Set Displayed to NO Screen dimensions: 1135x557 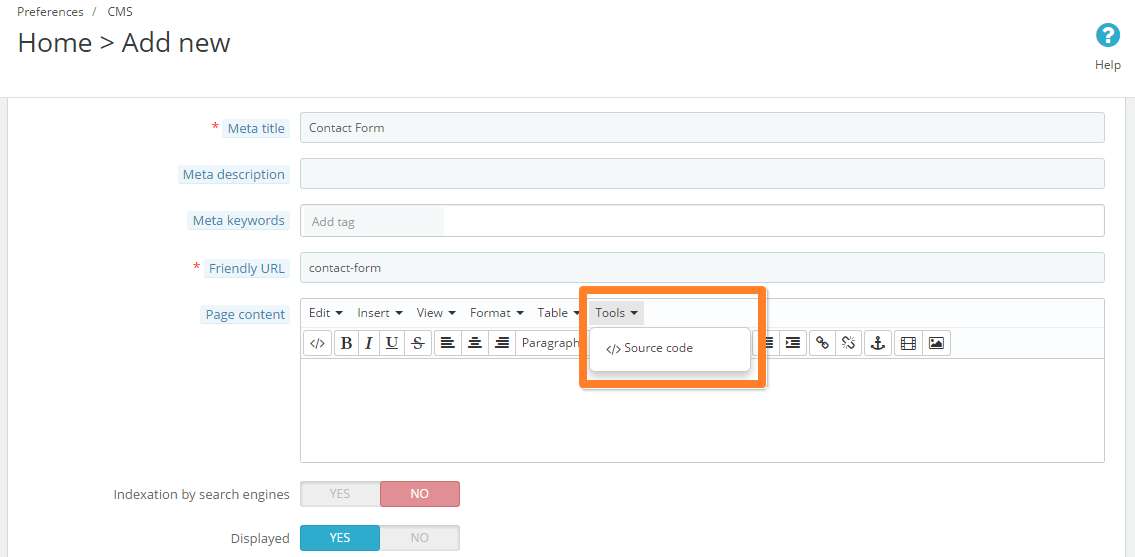(x=419, y=538)
